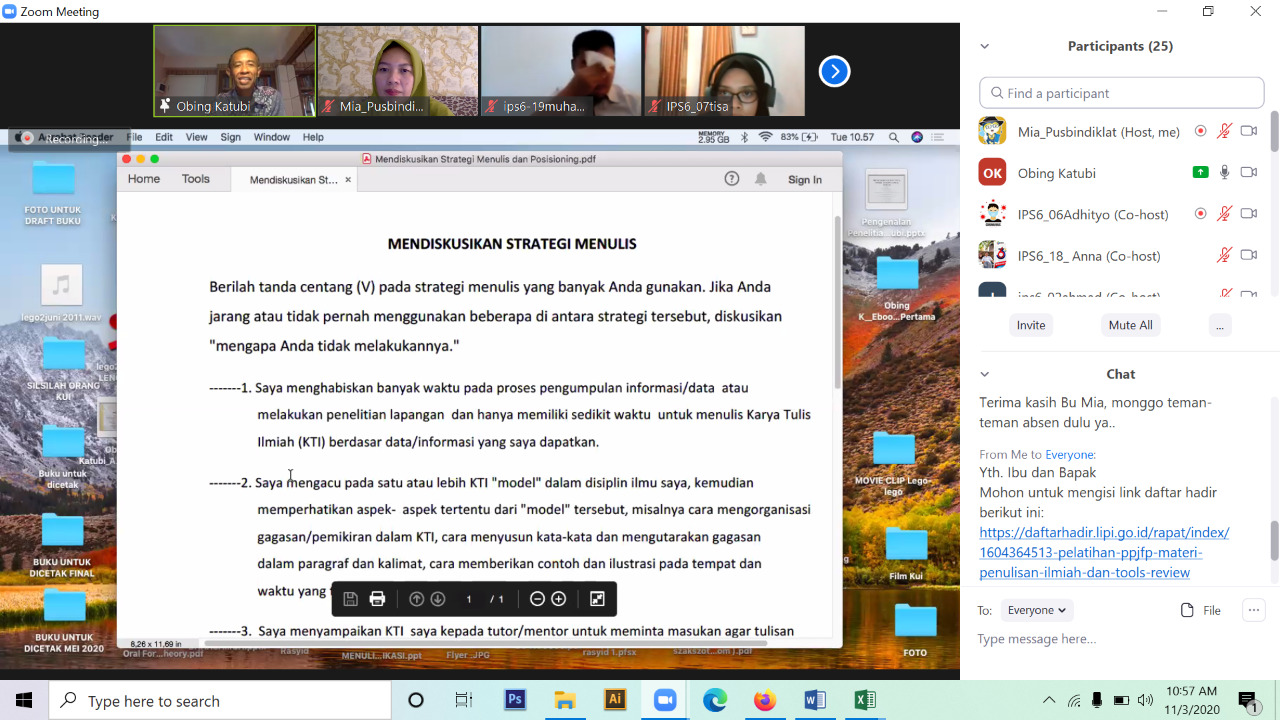Print the PDF from floating toolbar
The height and width of the screenshot is (720, 1280).
[377, 599]
